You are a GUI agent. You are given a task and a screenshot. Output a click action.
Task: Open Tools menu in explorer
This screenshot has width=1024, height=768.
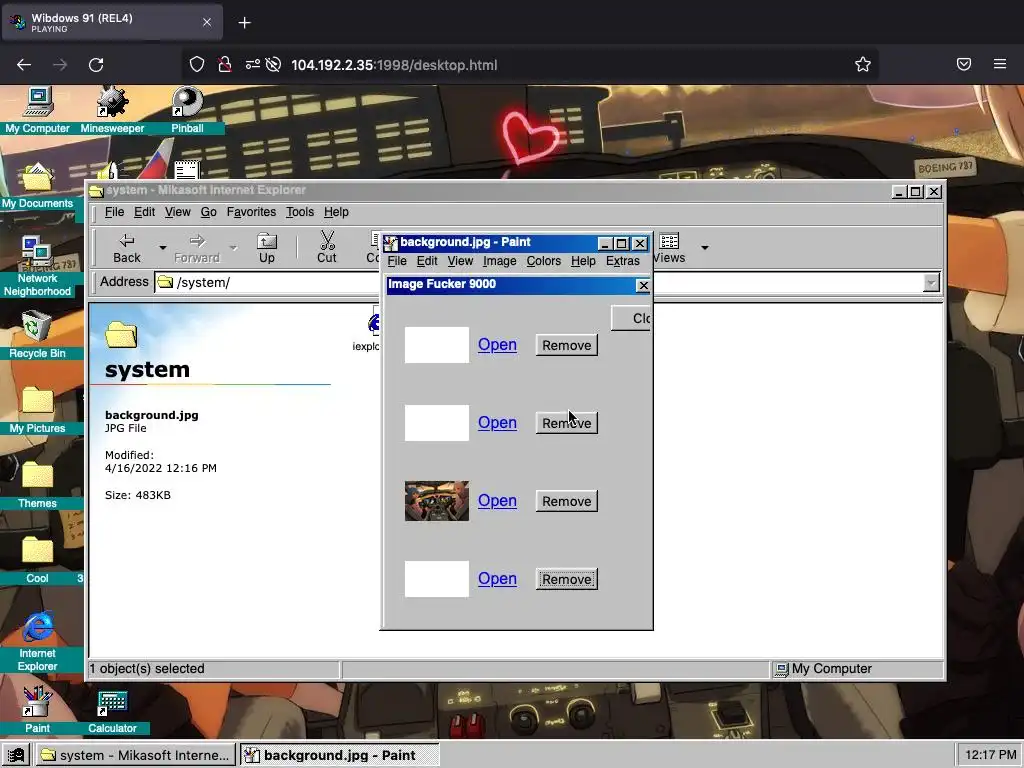coord(300,212)
